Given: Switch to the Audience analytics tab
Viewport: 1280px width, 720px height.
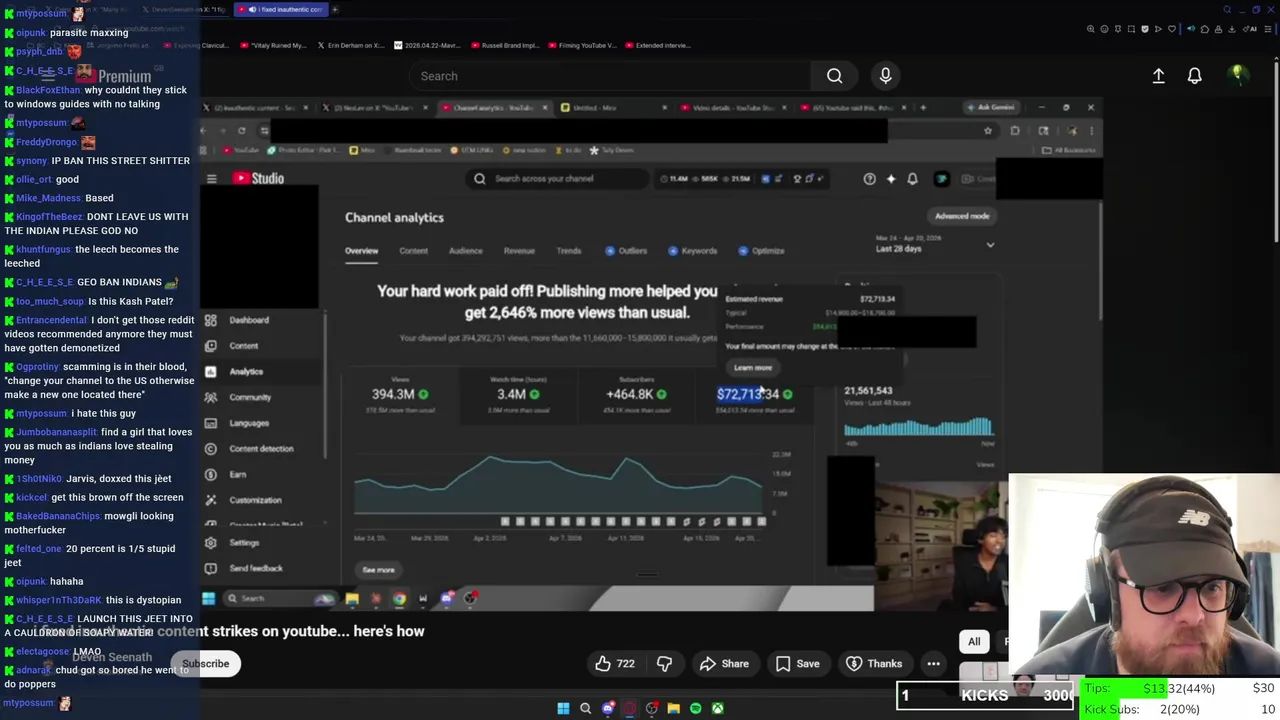Looking at the screenshot, I should point(465,251).
